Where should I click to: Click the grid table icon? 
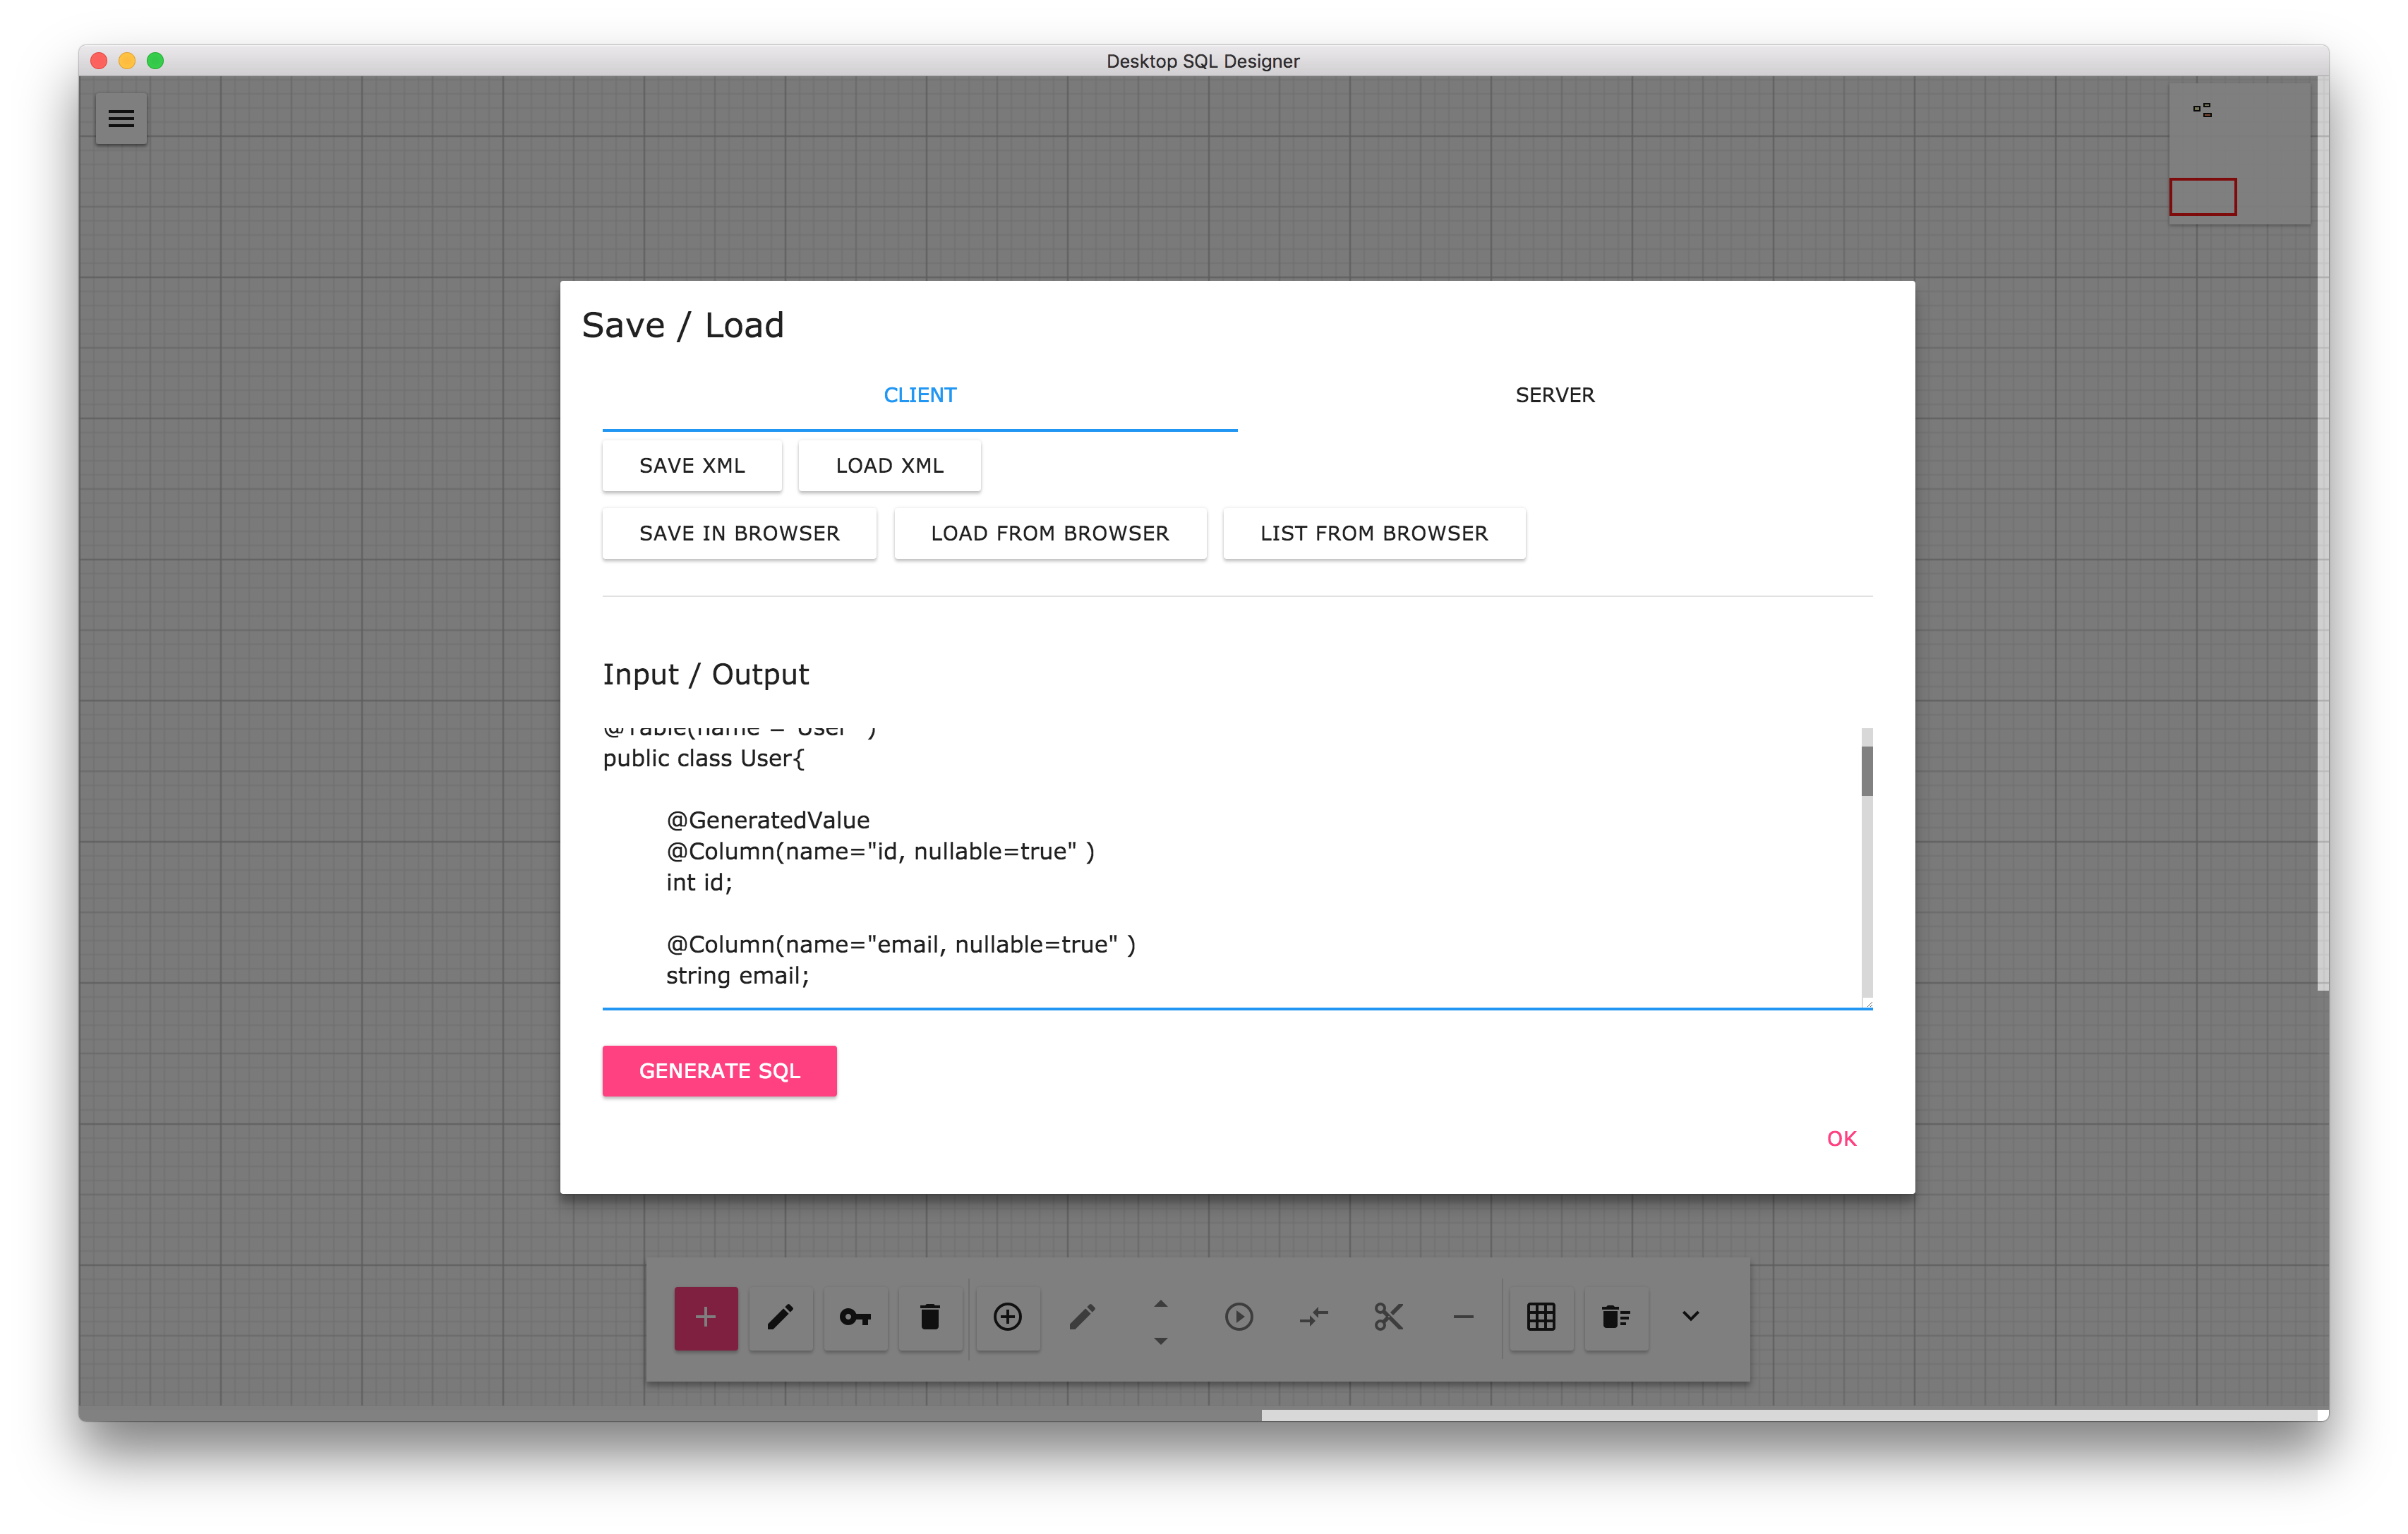[x=1541, y=1317]
